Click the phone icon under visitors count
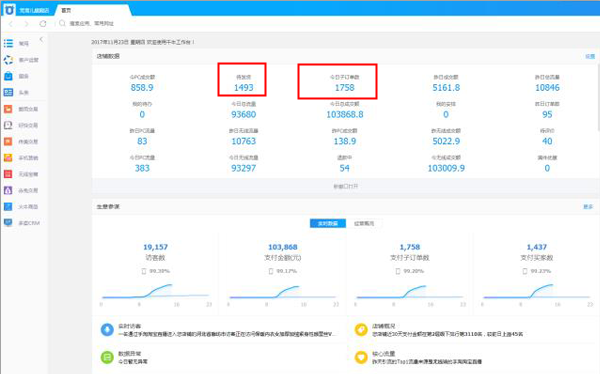The height and width of the screenshot is (374, 600). pos(144,271)
